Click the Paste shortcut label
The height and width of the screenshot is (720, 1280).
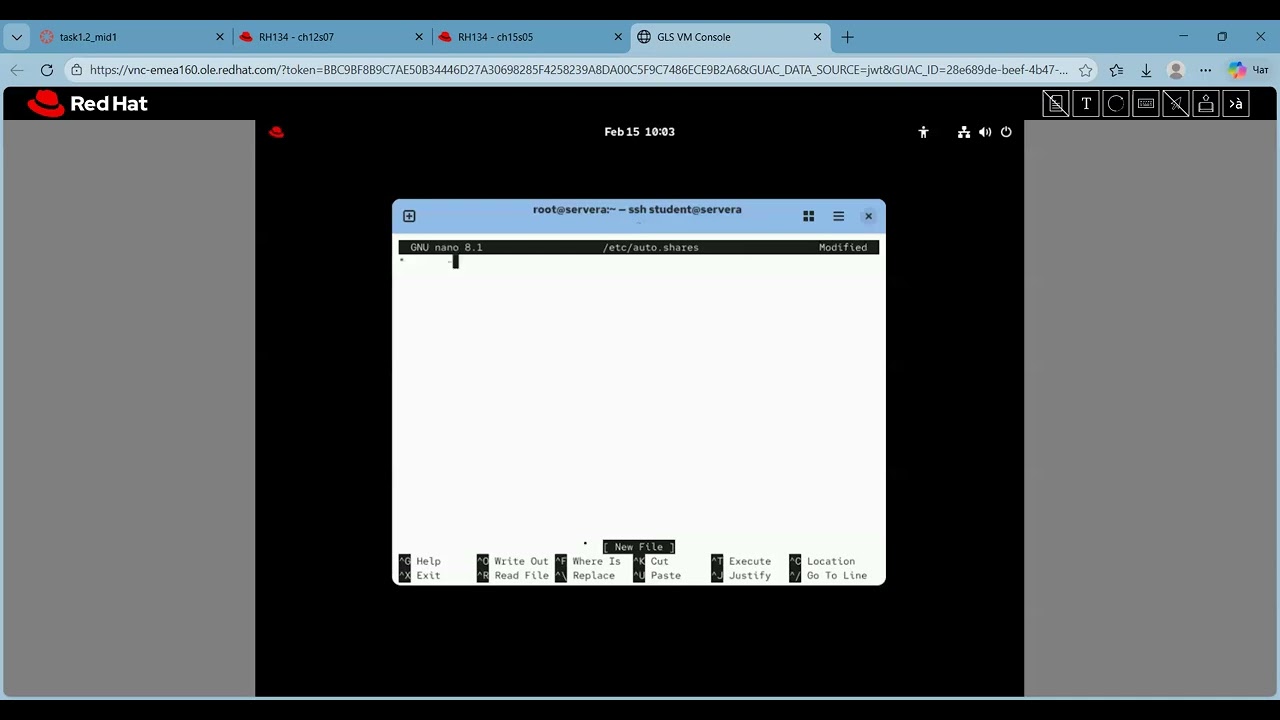coord(665,575)
